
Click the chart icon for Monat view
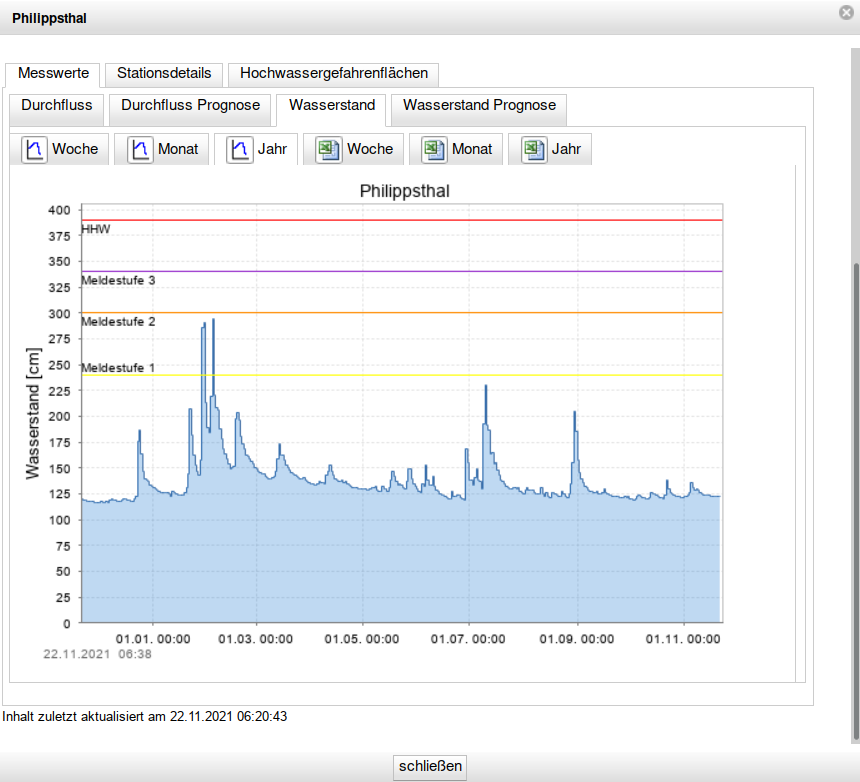pos(141,149)
